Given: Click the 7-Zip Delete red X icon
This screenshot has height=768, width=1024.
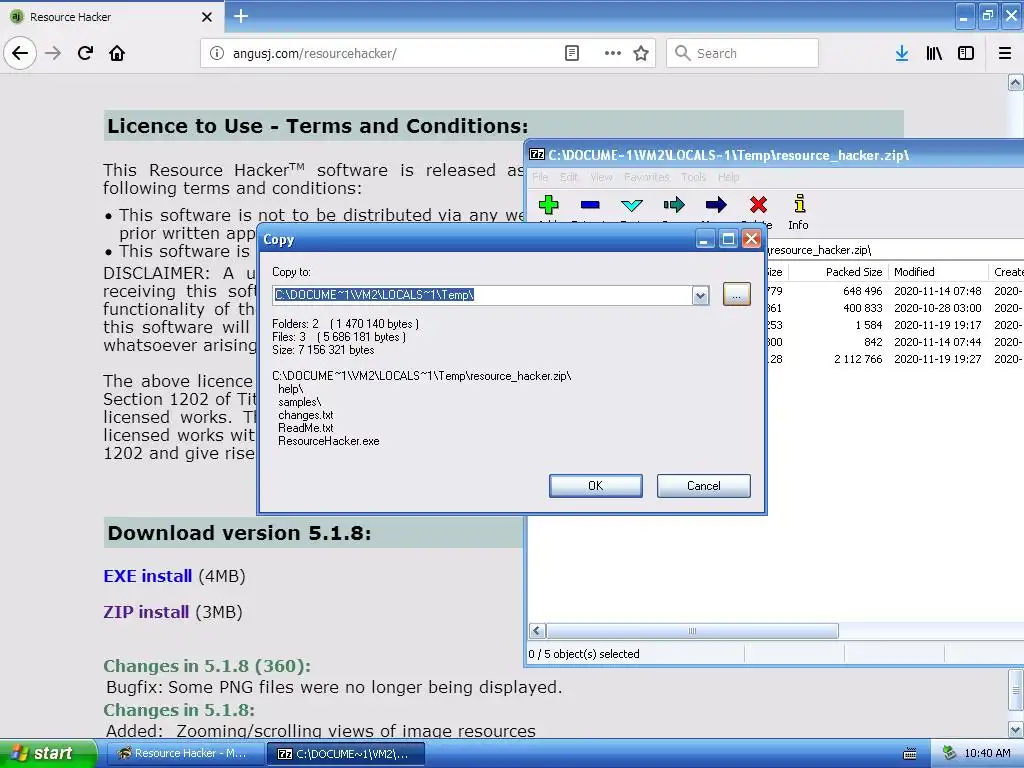Looking at the screenshot, I should click(x=758, y=205).
